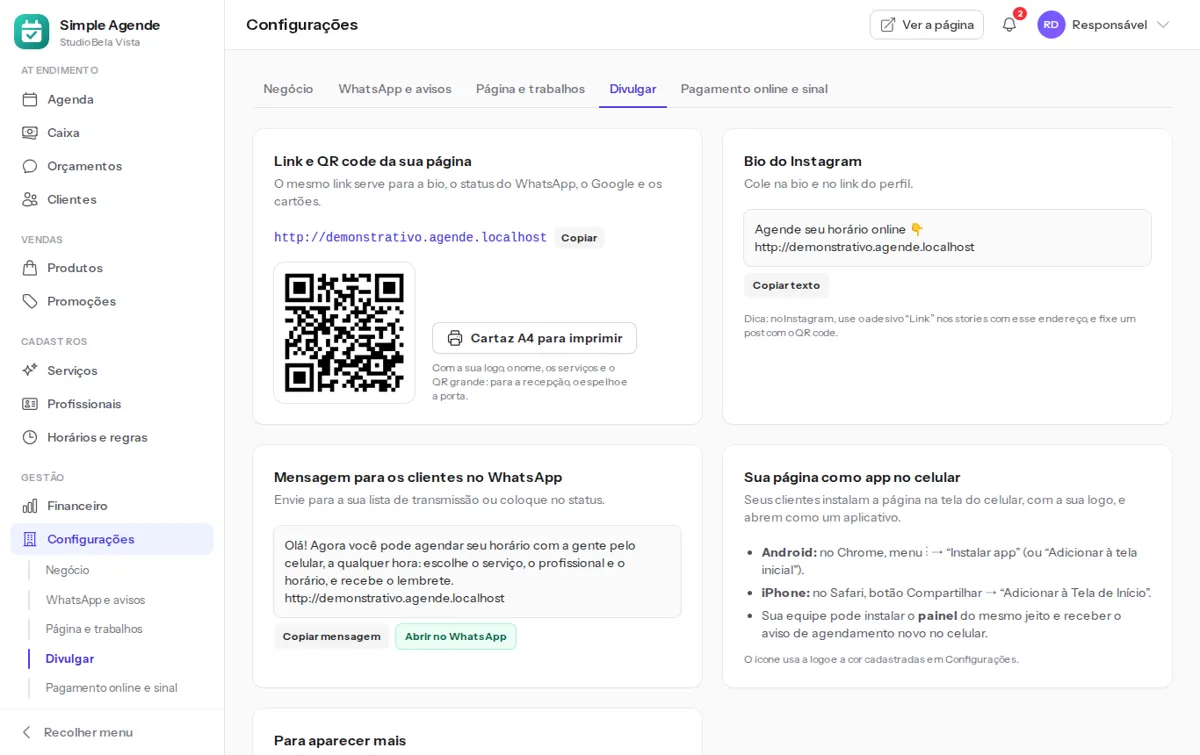The height and width of the screenshot is (755, 1200).
Task: Select Divulgar in the sidebar submenu
Action: click(70, 659)
